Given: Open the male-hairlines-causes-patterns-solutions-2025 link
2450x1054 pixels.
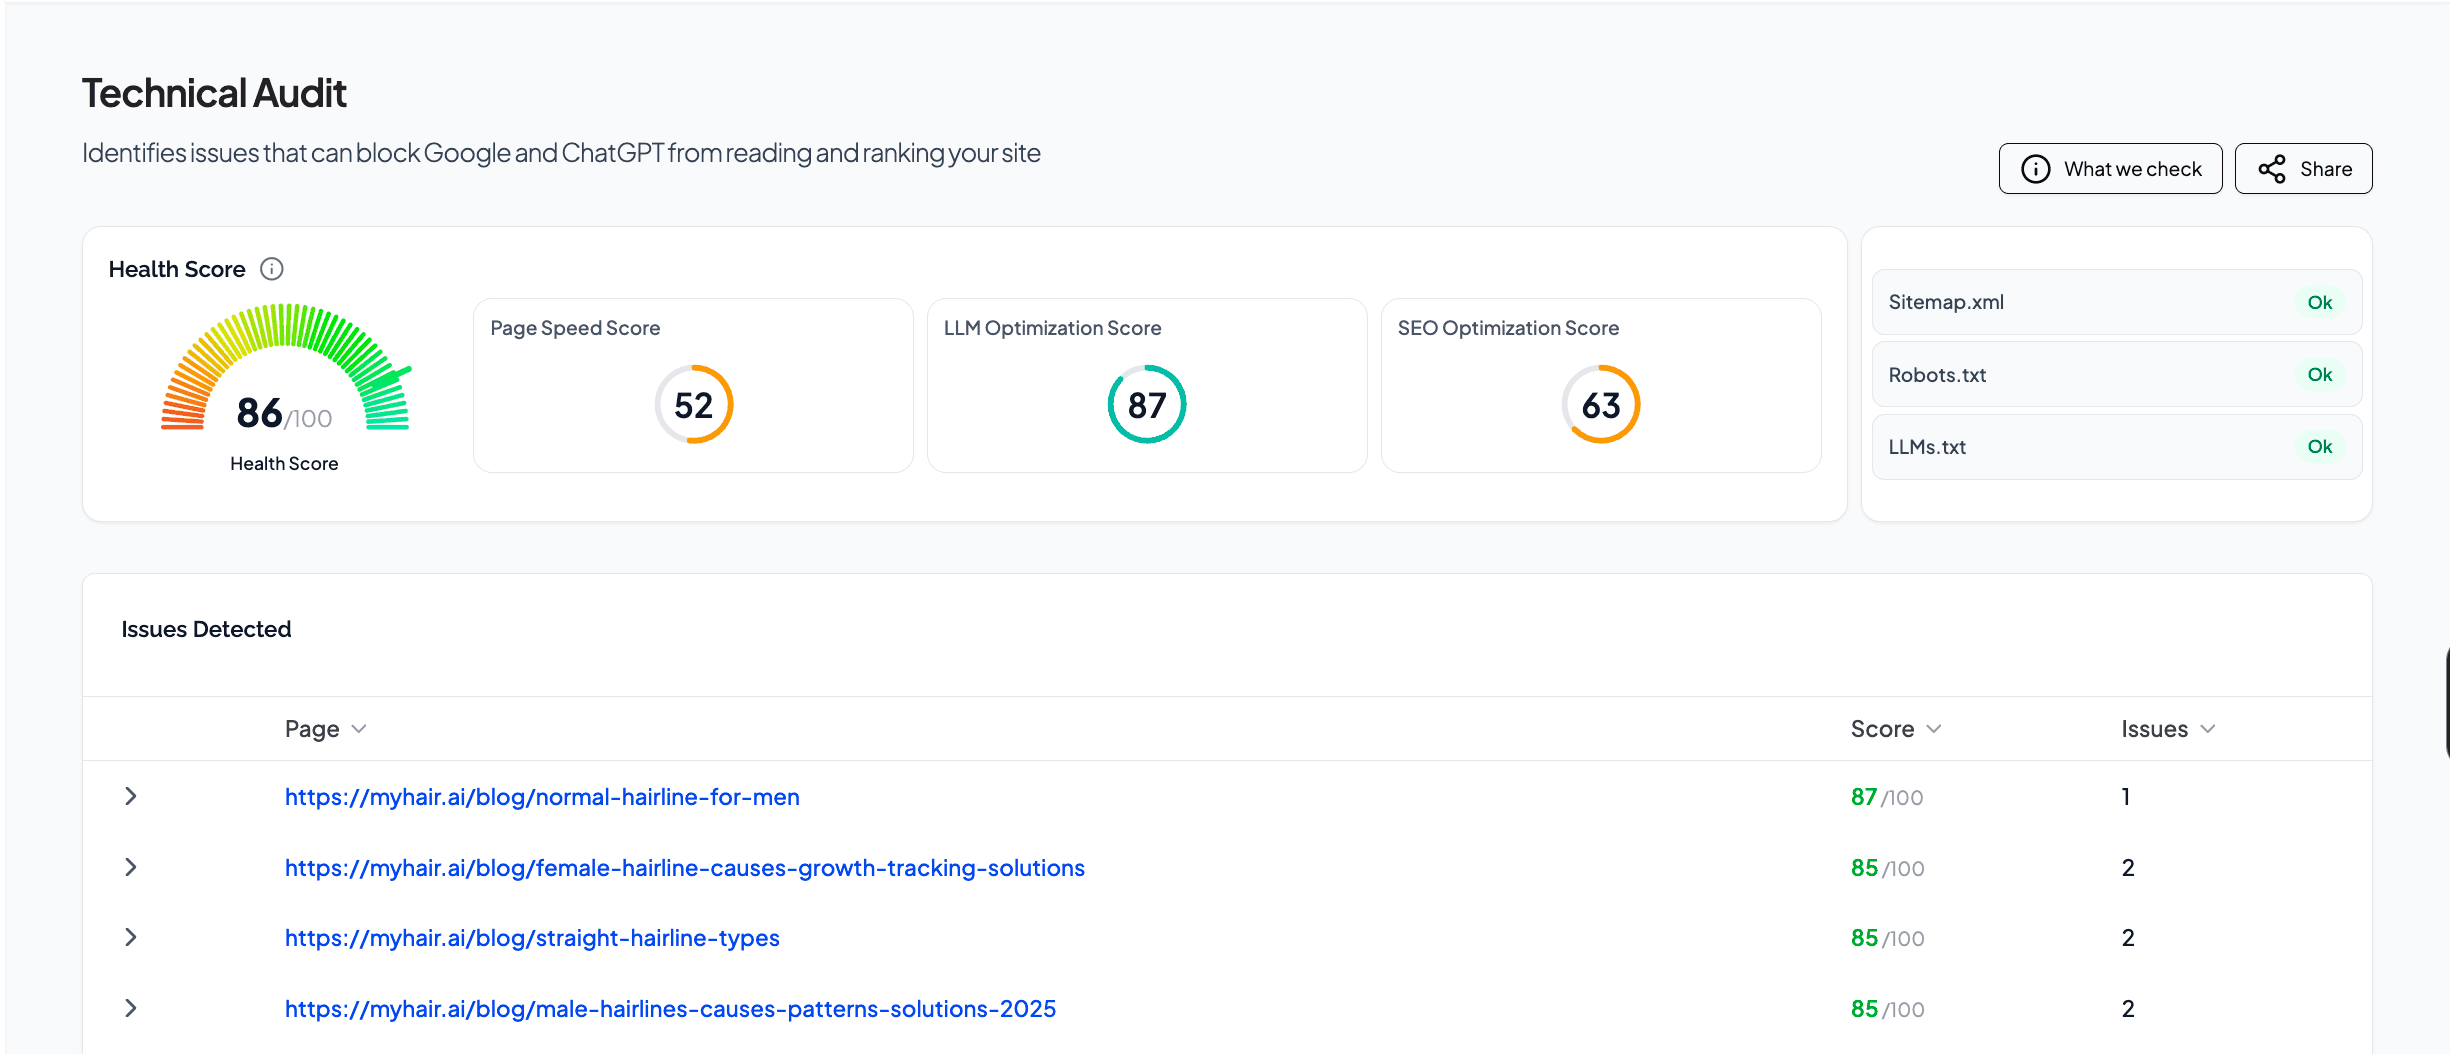Looking at the screenshot, I should tap(670, 1009).
